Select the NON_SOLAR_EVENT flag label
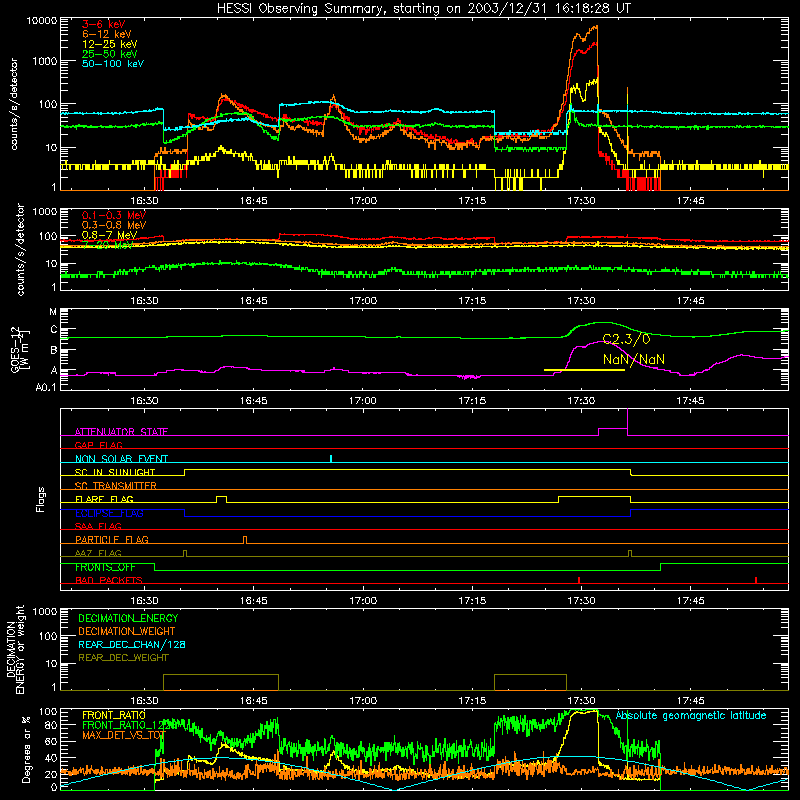The image size is (800, 800). point(121,459)
